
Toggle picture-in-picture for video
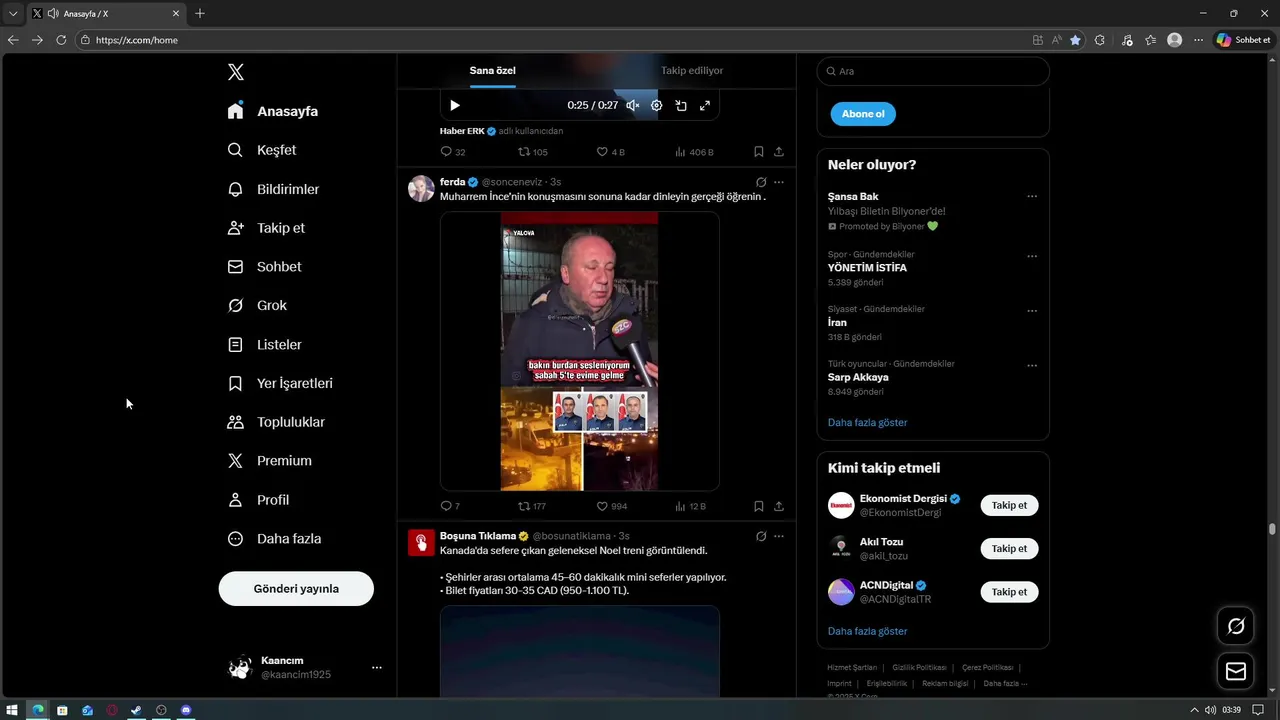click(x=681, y=105)
